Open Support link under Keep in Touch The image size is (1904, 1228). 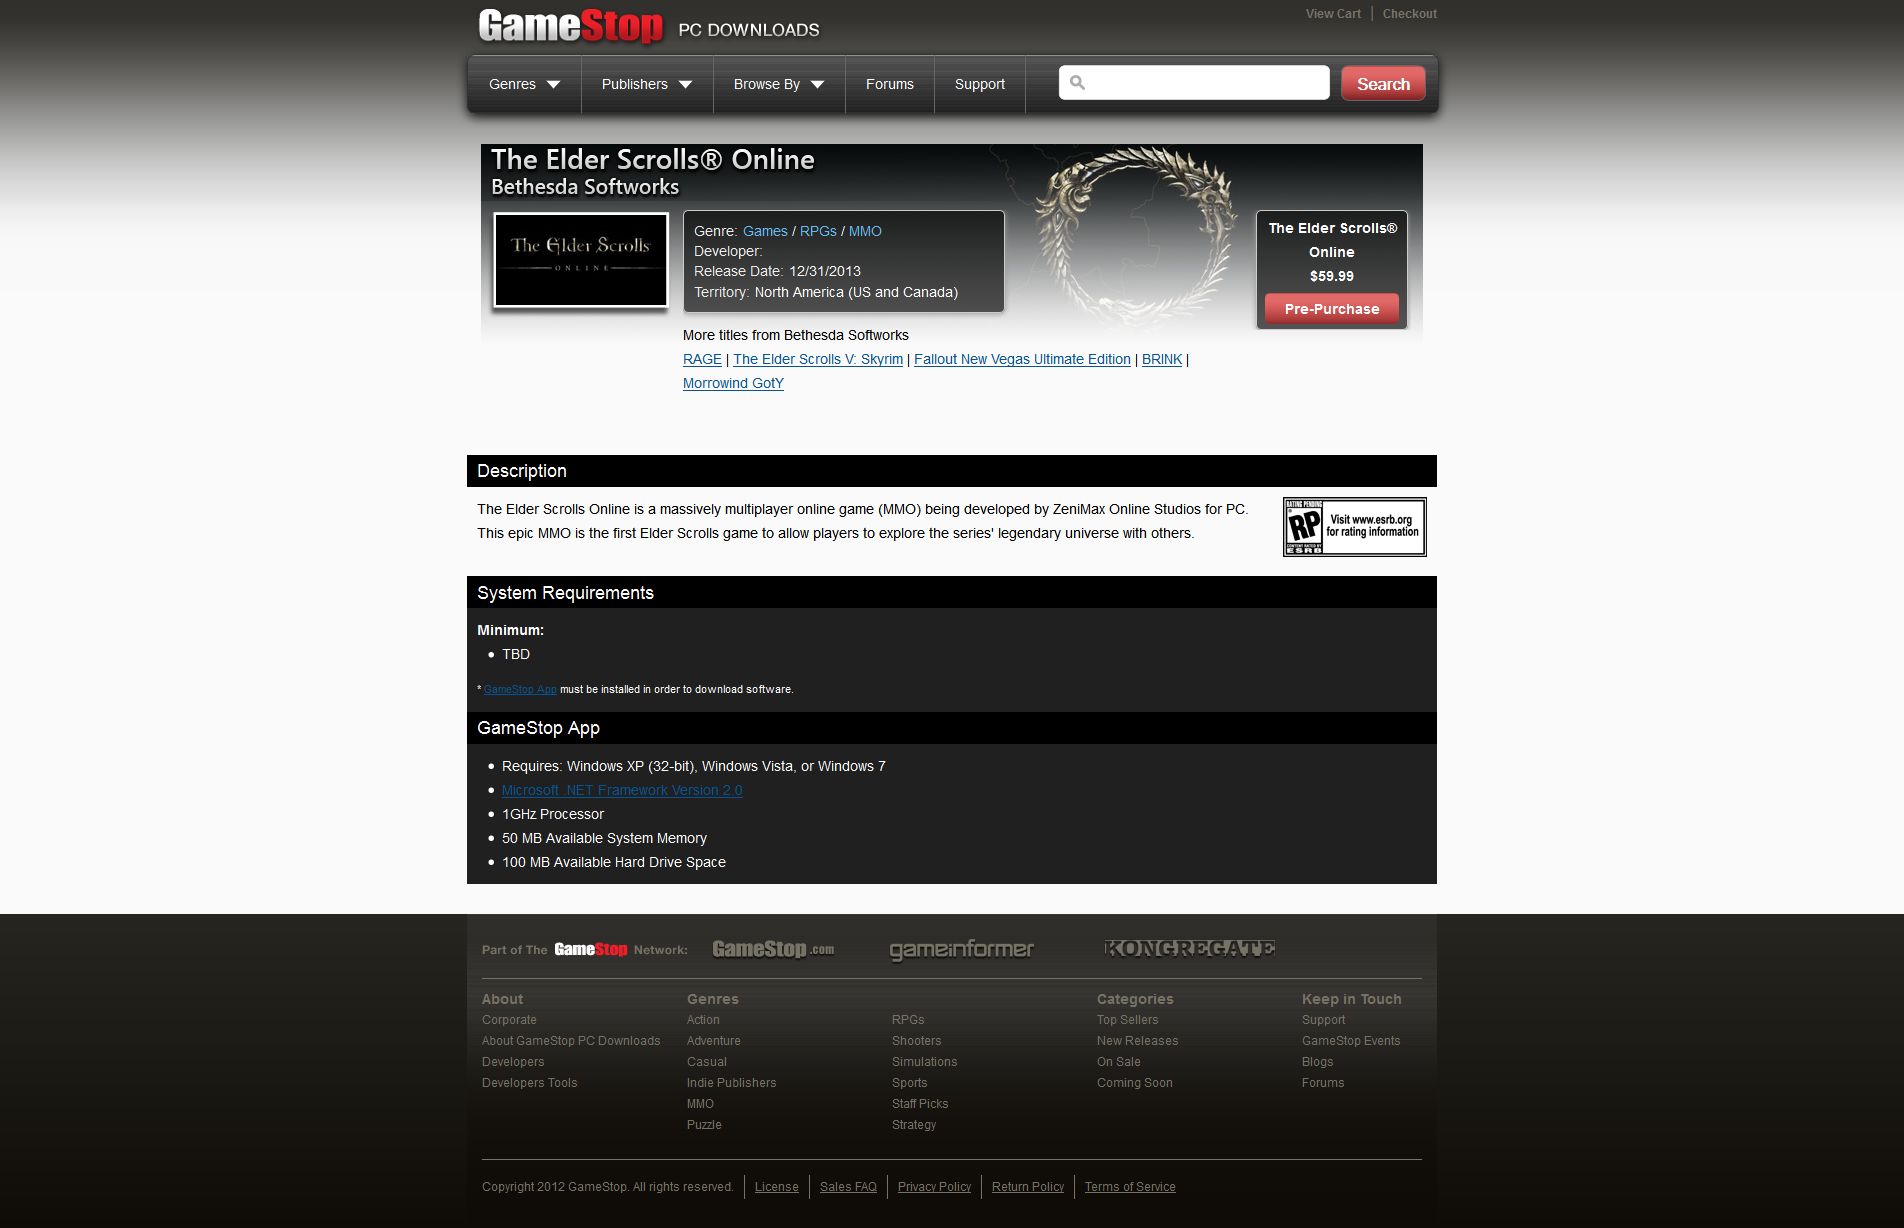1324,1020
